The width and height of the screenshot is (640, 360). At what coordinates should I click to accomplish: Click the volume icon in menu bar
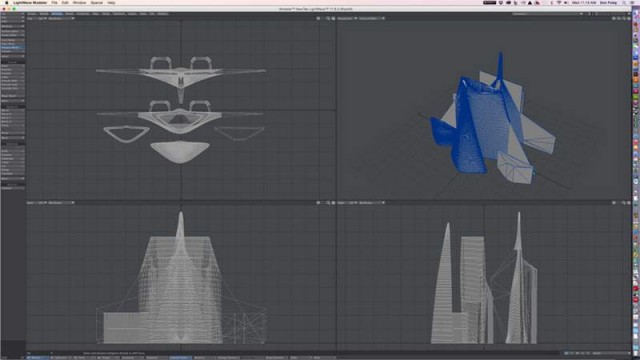click(566, 2)
